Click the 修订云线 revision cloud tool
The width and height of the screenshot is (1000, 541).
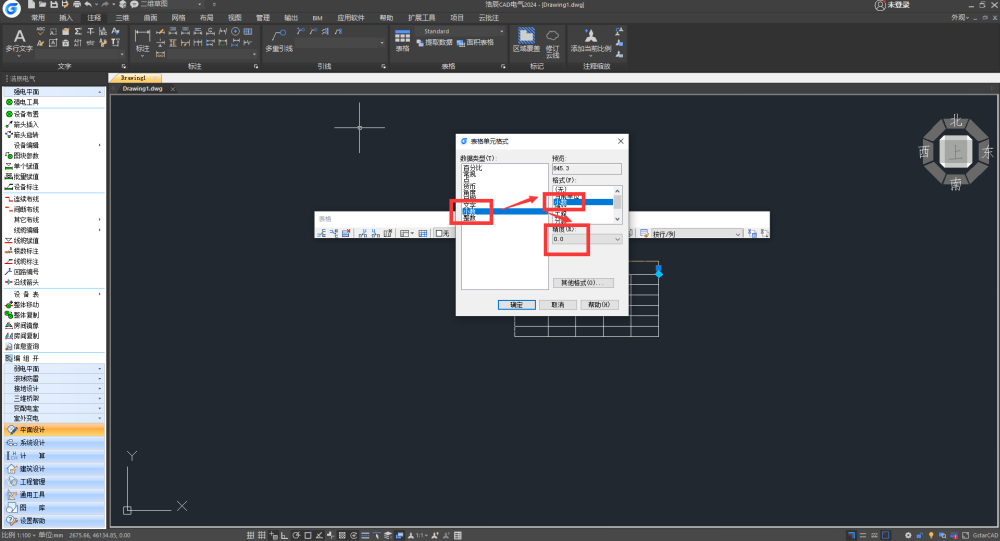(552, 43)
